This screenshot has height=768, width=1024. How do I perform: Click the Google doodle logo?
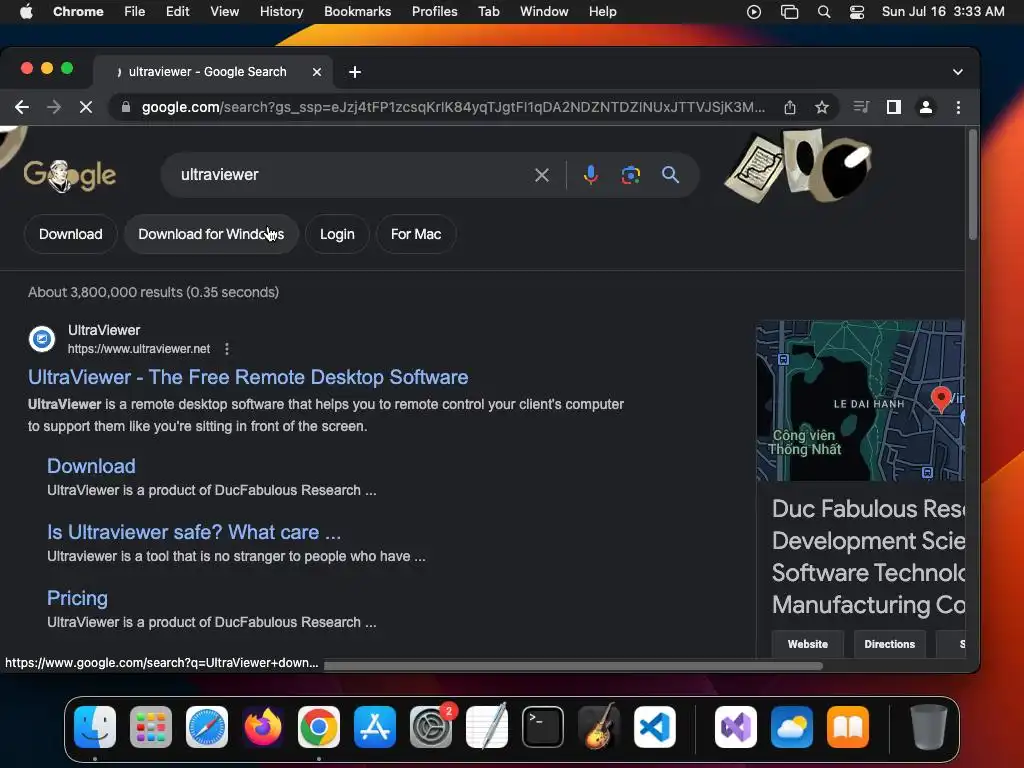pyautogui.click(x=70, y=175)
